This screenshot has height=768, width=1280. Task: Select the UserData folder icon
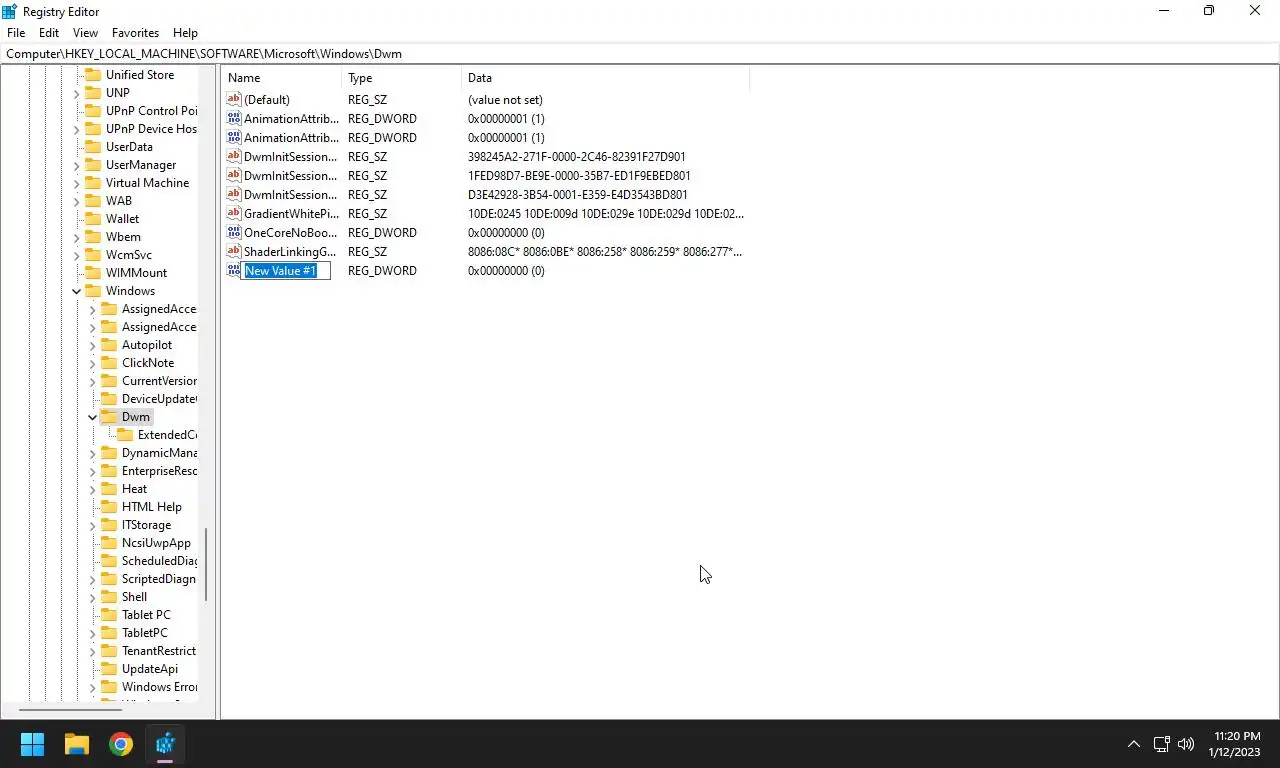pyautogui.click(x=93, y=147)
